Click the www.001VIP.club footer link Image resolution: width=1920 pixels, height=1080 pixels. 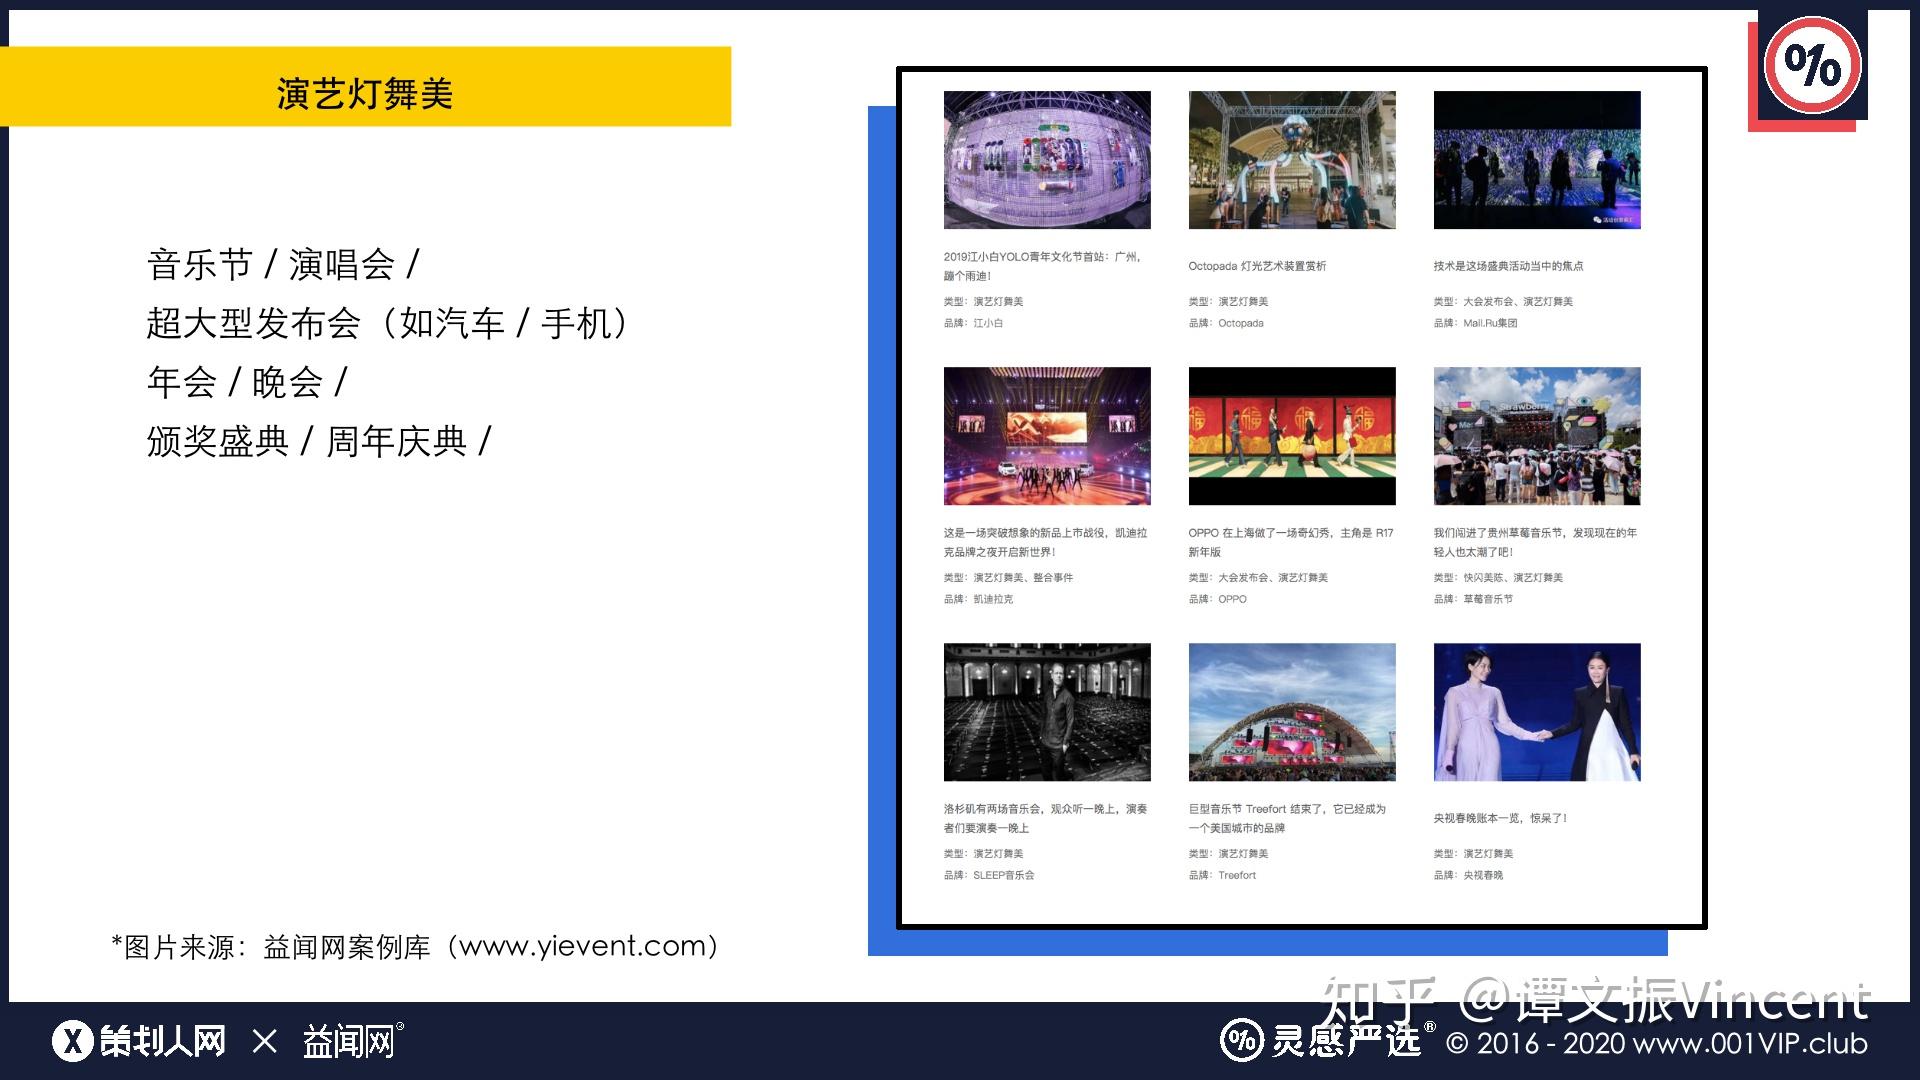[x=1750, y=1043]
